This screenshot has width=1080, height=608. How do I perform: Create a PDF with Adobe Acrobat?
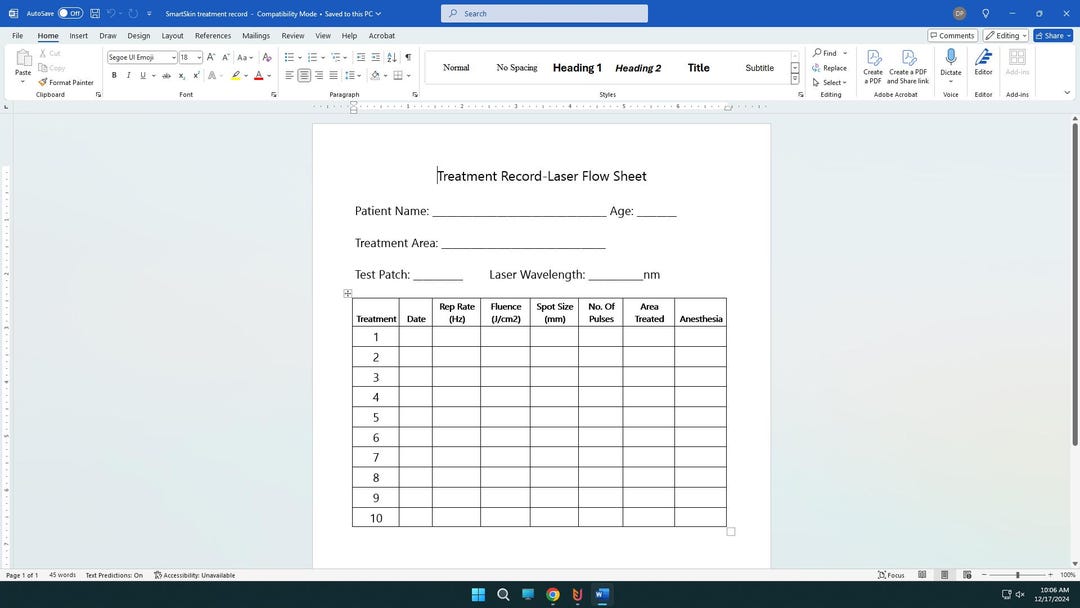pos(872,66)
